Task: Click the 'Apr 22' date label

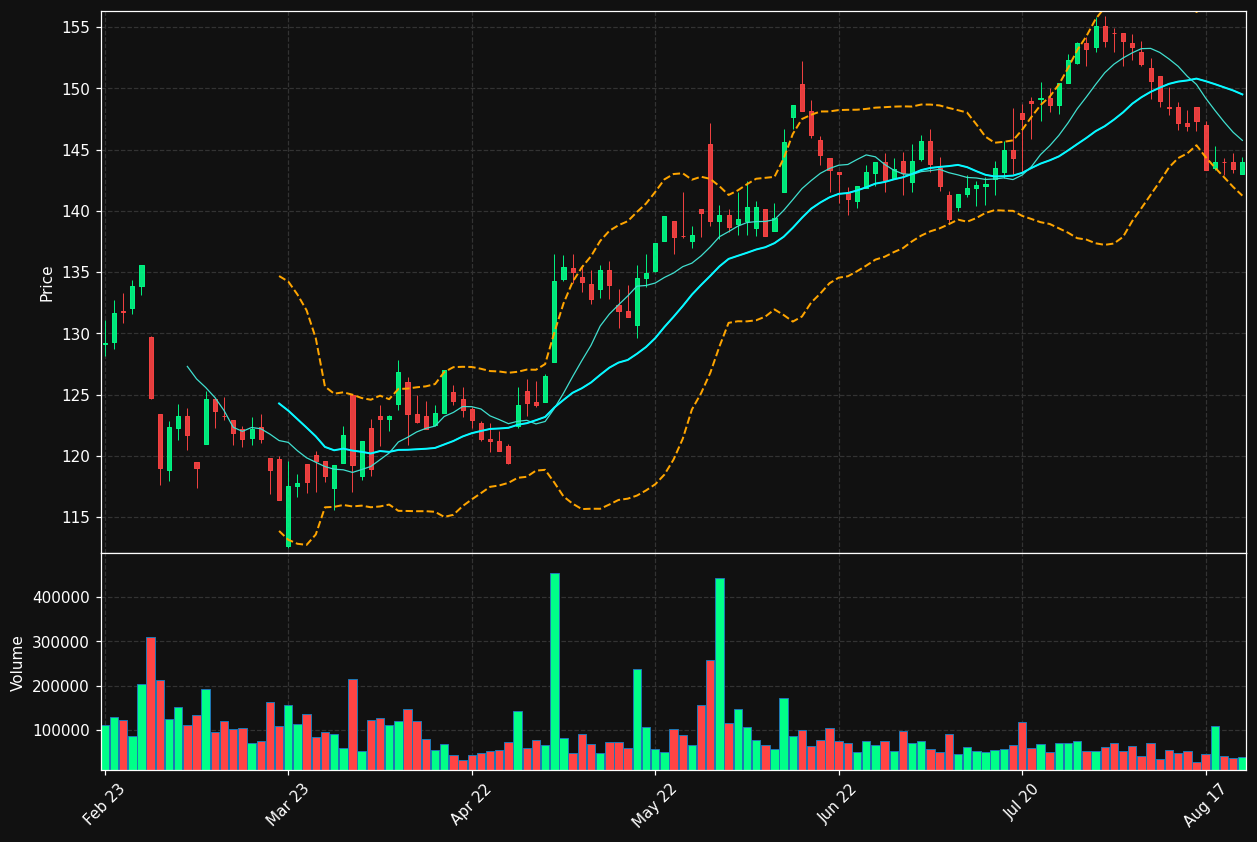Action: [472, 803]
